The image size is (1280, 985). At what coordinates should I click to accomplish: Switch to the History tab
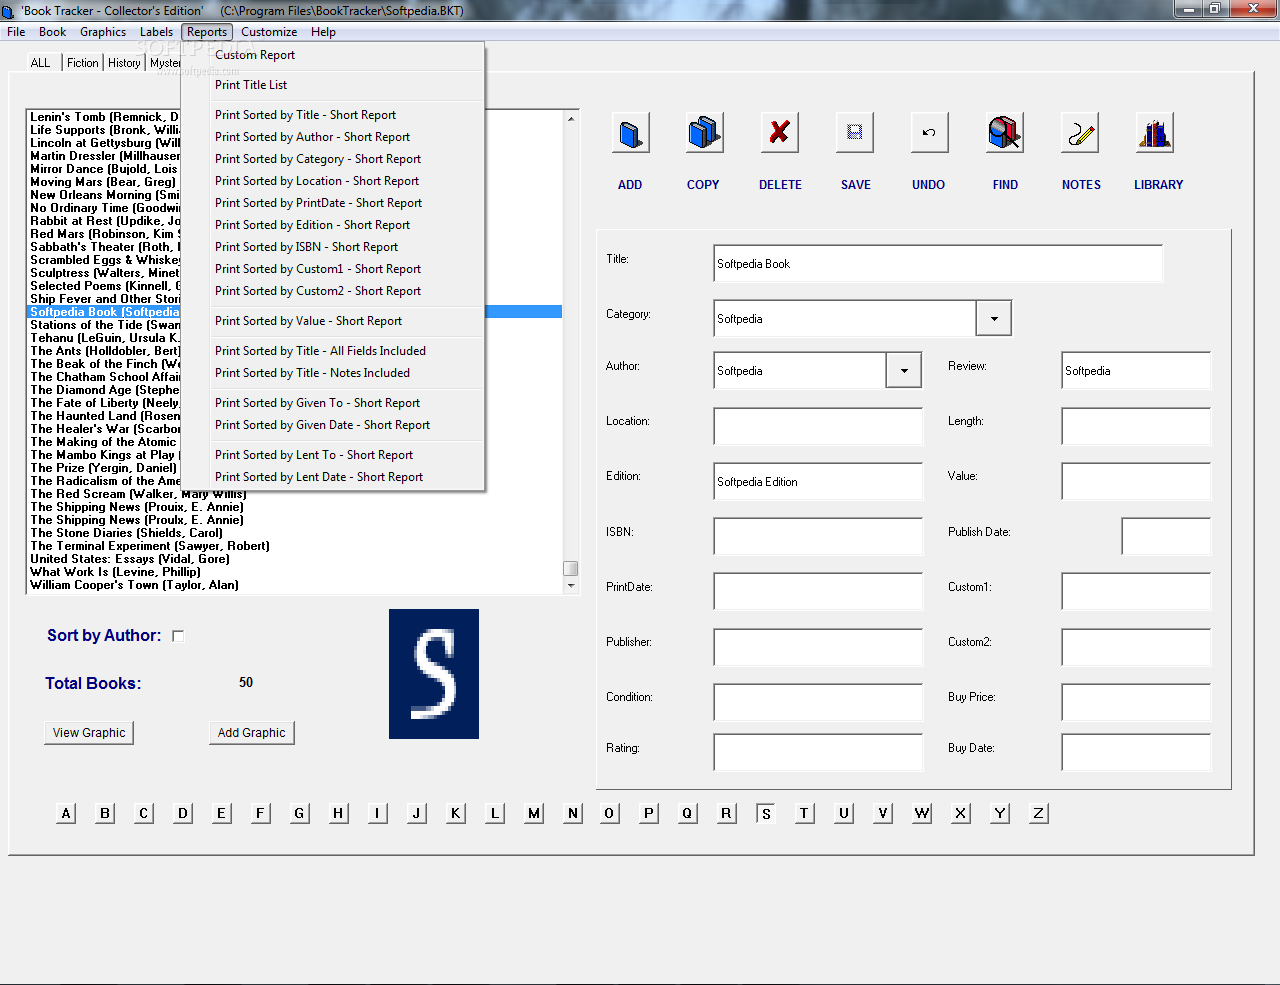124,63
